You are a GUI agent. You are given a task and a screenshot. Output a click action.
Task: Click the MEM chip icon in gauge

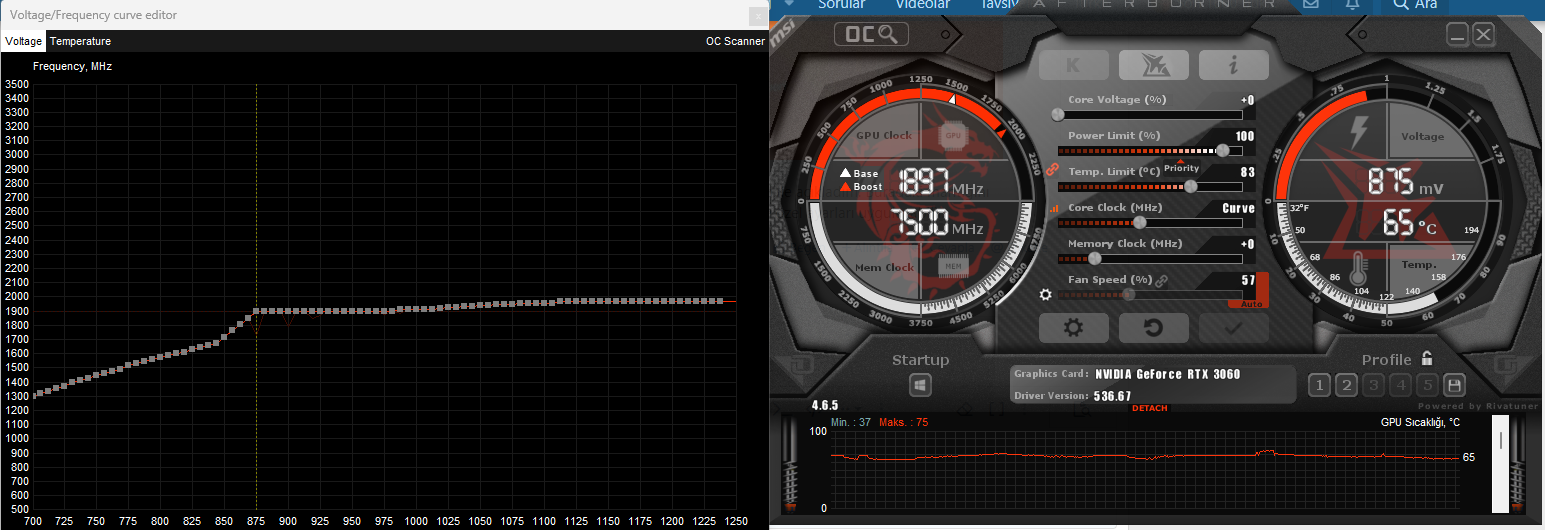coord(953,266)
